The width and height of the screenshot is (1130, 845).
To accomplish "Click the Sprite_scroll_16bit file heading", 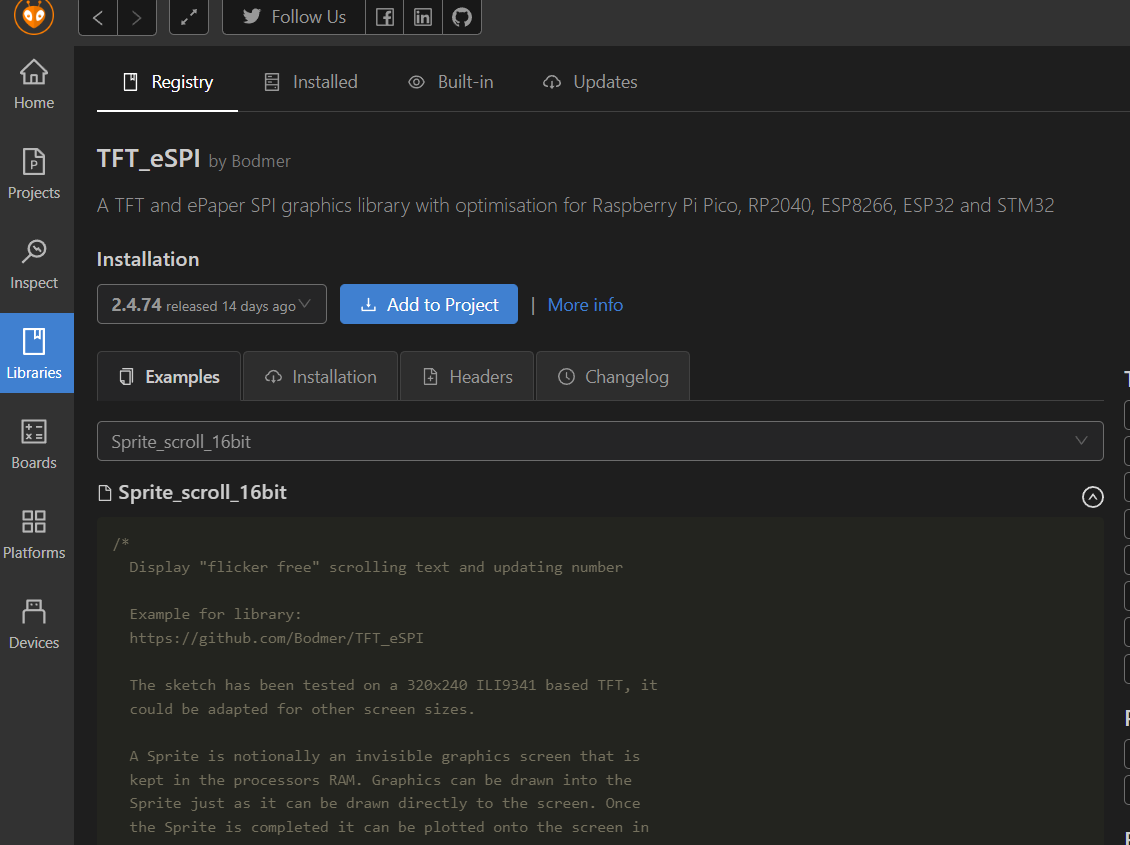I will pyautogui.click(x=202, y=493).
